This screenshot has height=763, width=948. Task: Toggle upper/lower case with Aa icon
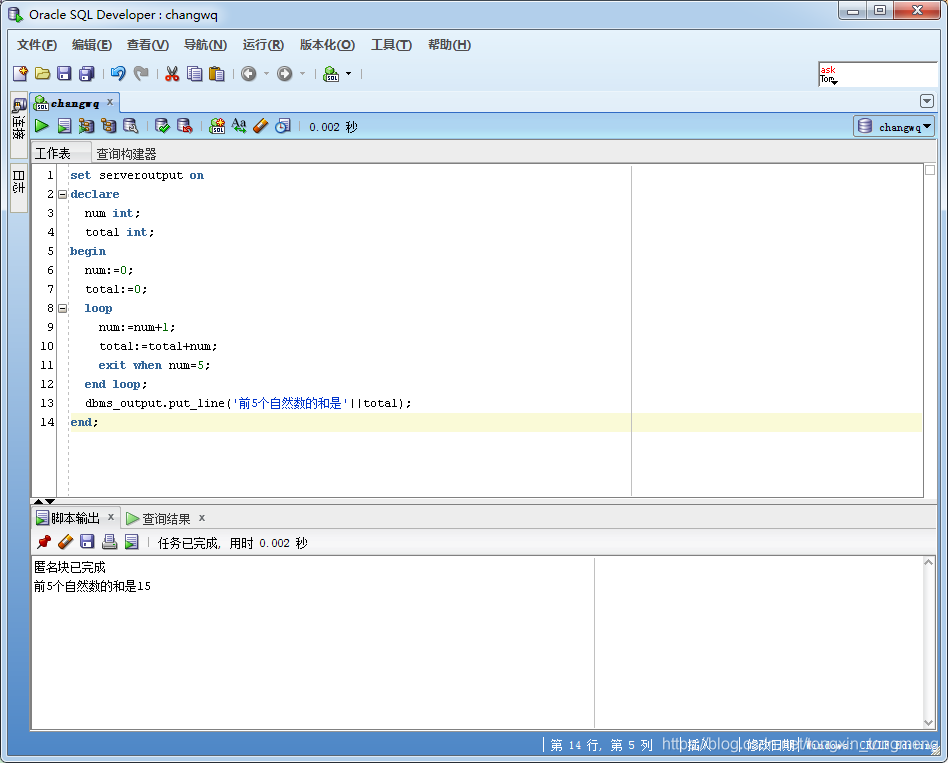pos(239,126)
